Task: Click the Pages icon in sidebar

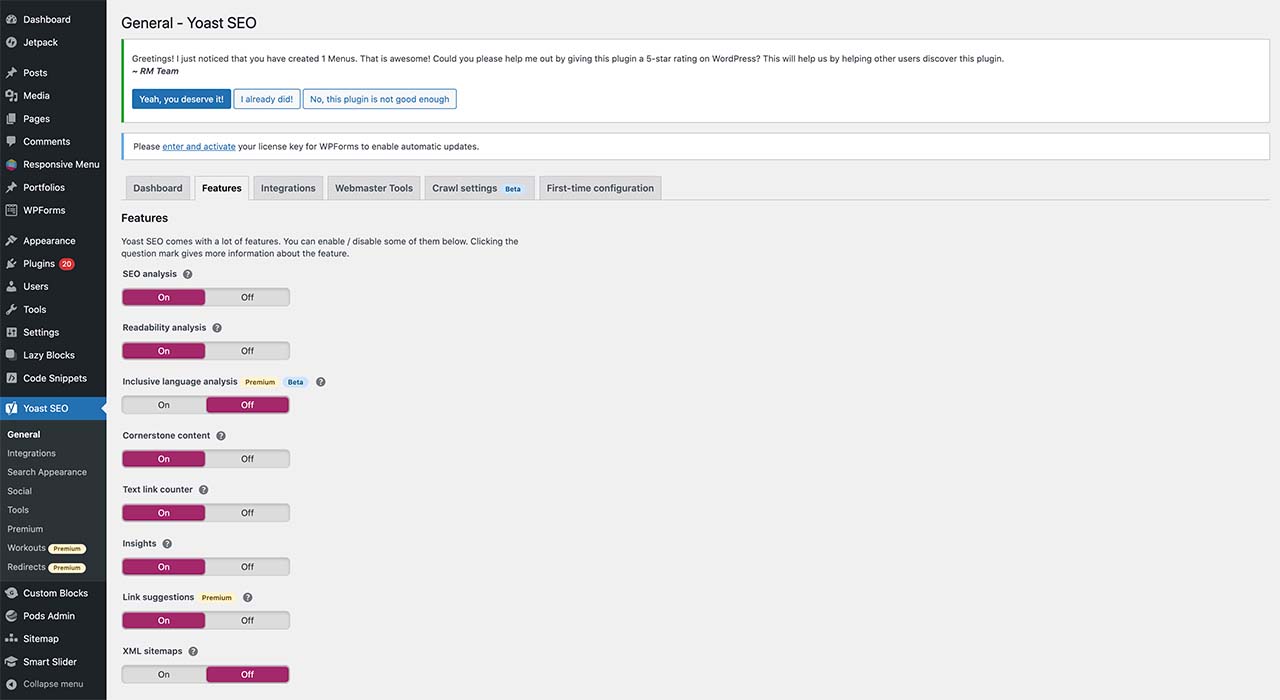Action: (x=11, y=119)
